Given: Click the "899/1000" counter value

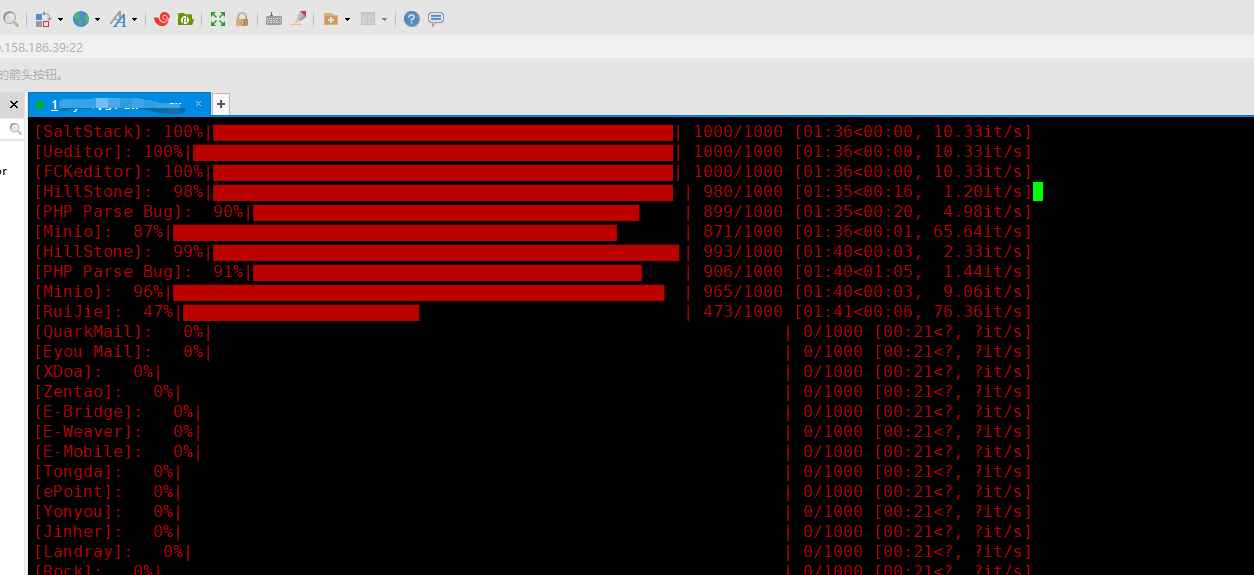Looking at the screenshot, I should (x=744, y=212).
